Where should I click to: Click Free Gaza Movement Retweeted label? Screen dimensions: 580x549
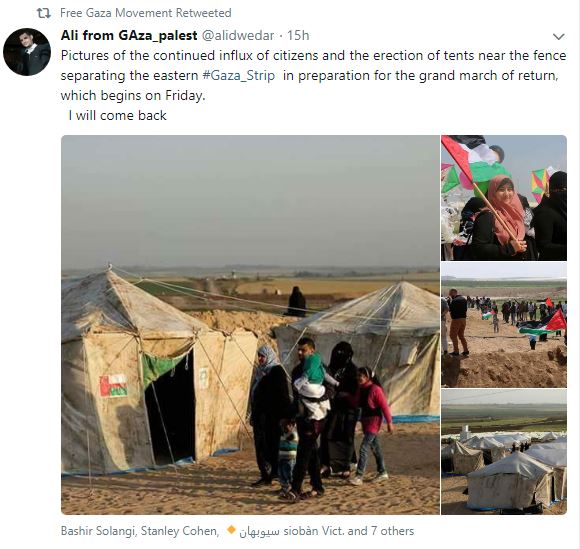(x=145, y=13)
